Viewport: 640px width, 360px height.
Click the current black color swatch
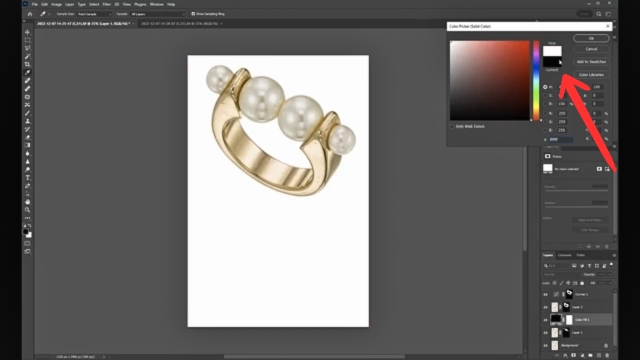click(552, 62)
